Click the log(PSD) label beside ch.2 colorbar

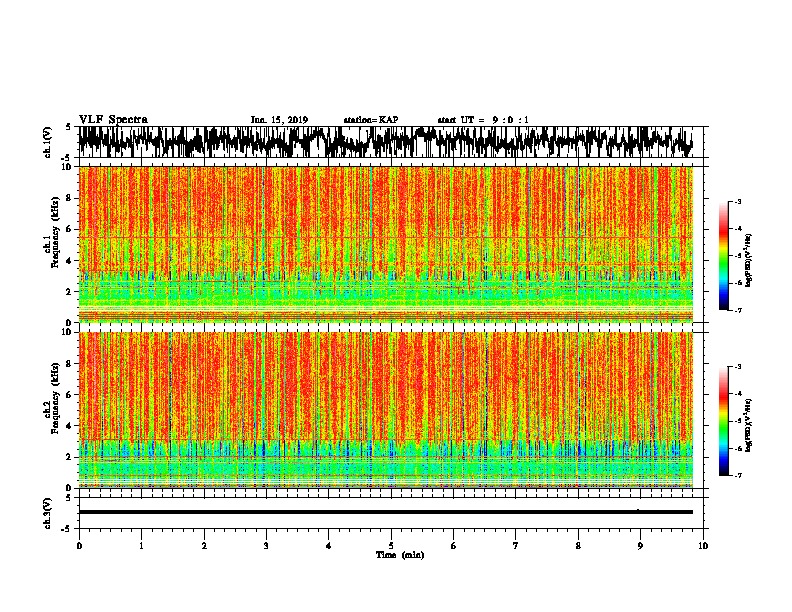click(749, 425)
